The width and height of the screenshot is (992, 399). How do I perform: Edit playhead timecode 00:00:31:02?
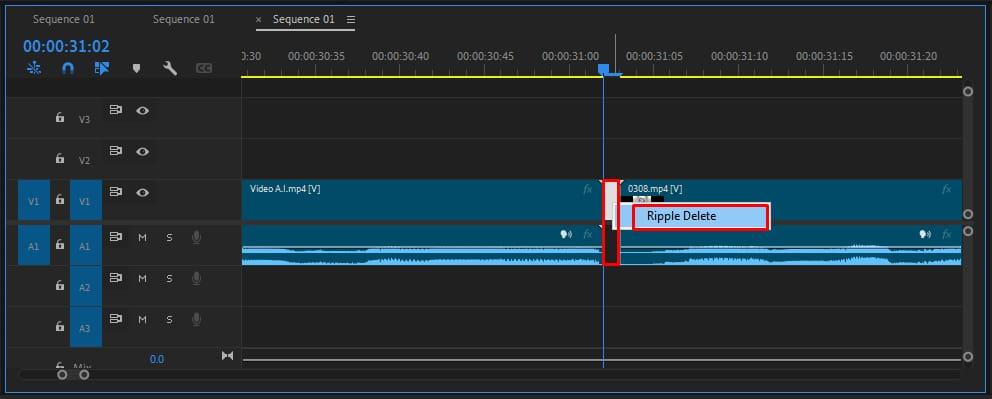[66, 46]
